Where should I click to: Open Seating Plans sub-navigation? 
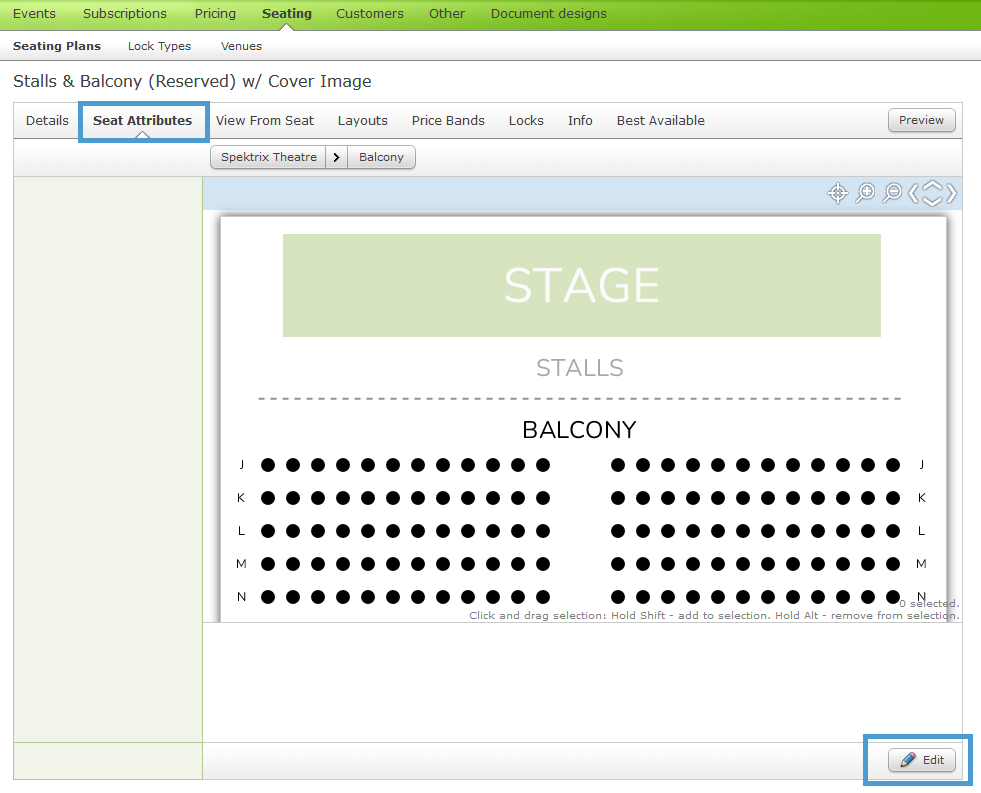(x=57, y=46)
